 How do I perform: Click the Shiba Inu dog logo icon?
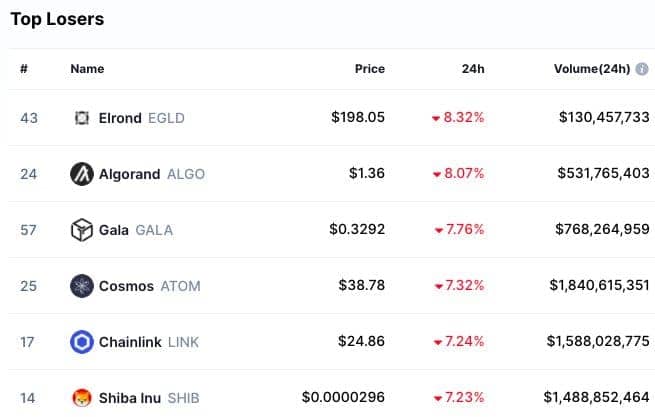click(x=81, y=398)
